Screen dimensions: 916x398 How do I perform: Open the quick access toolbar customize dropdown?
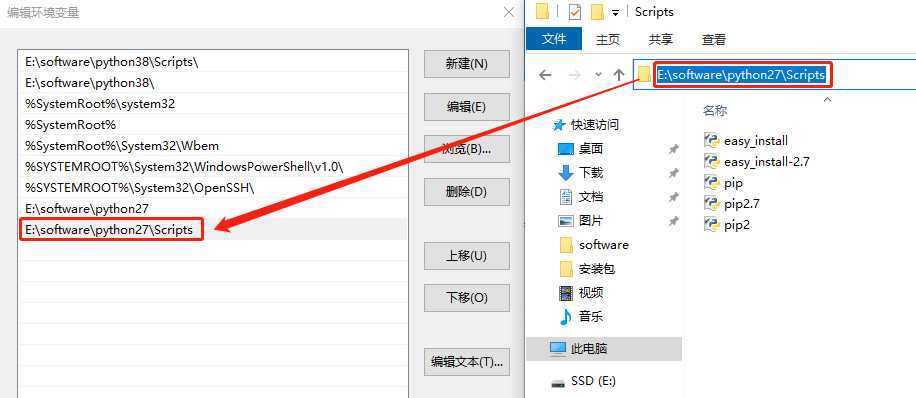(x=615, y=12)
